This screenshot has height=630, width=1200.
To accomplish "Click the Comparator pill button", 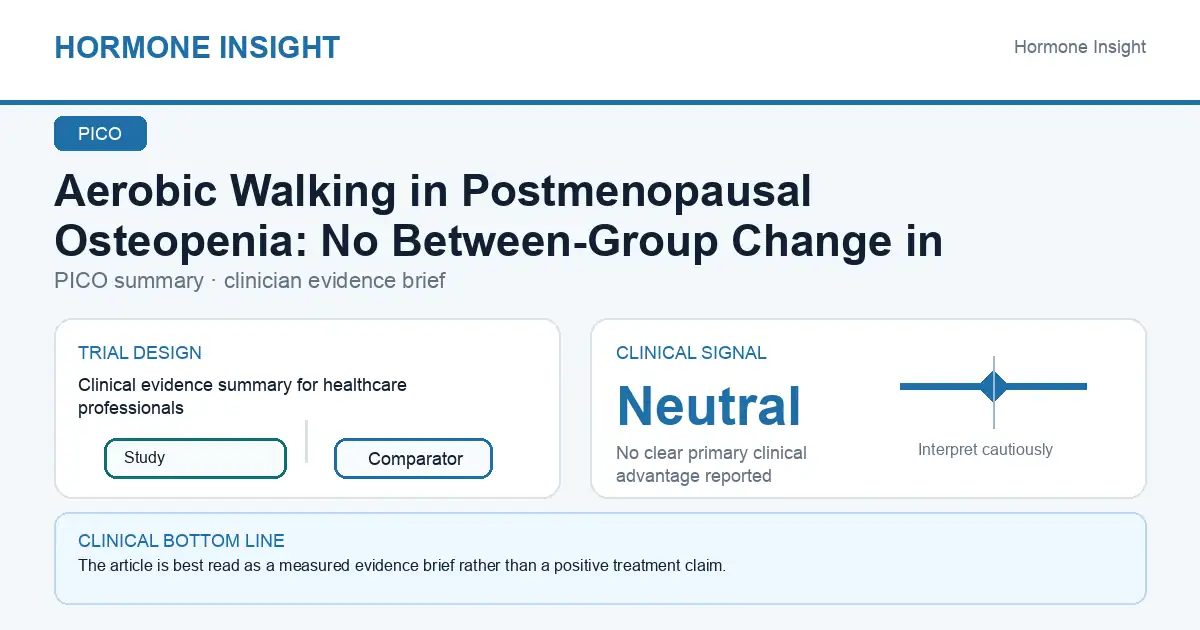I will point(413,459).
